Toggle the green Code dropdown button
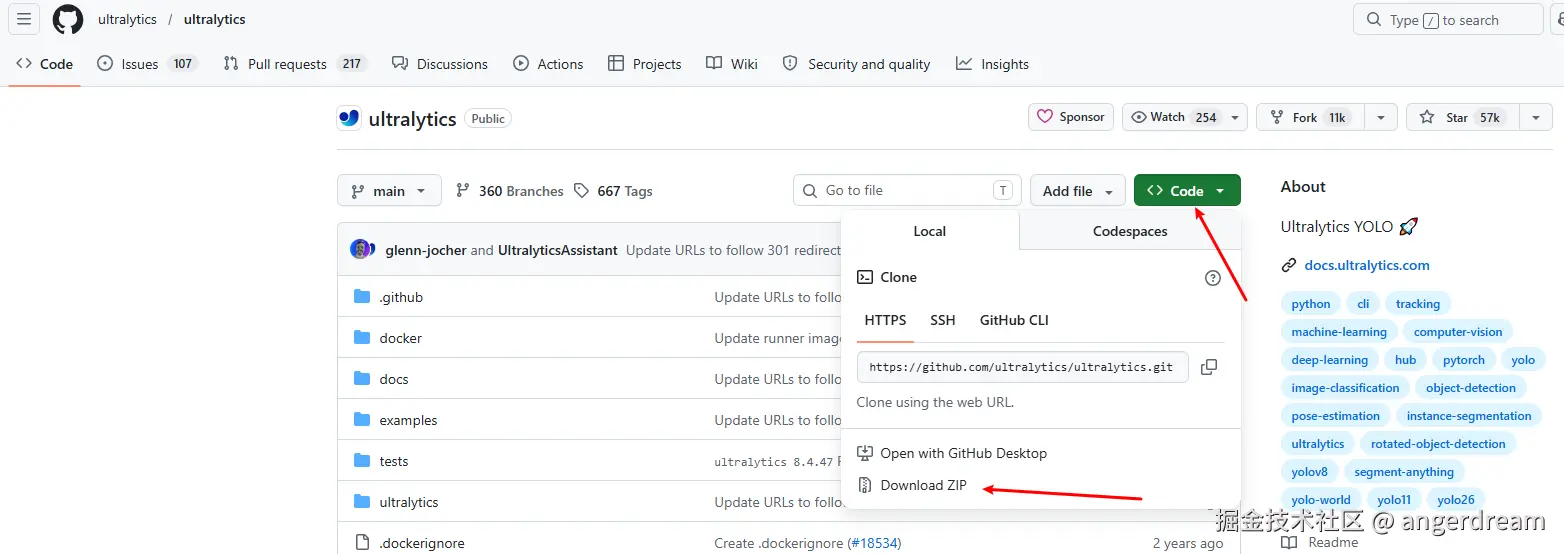The image size is (1564, 554). tap(1187, 191)
